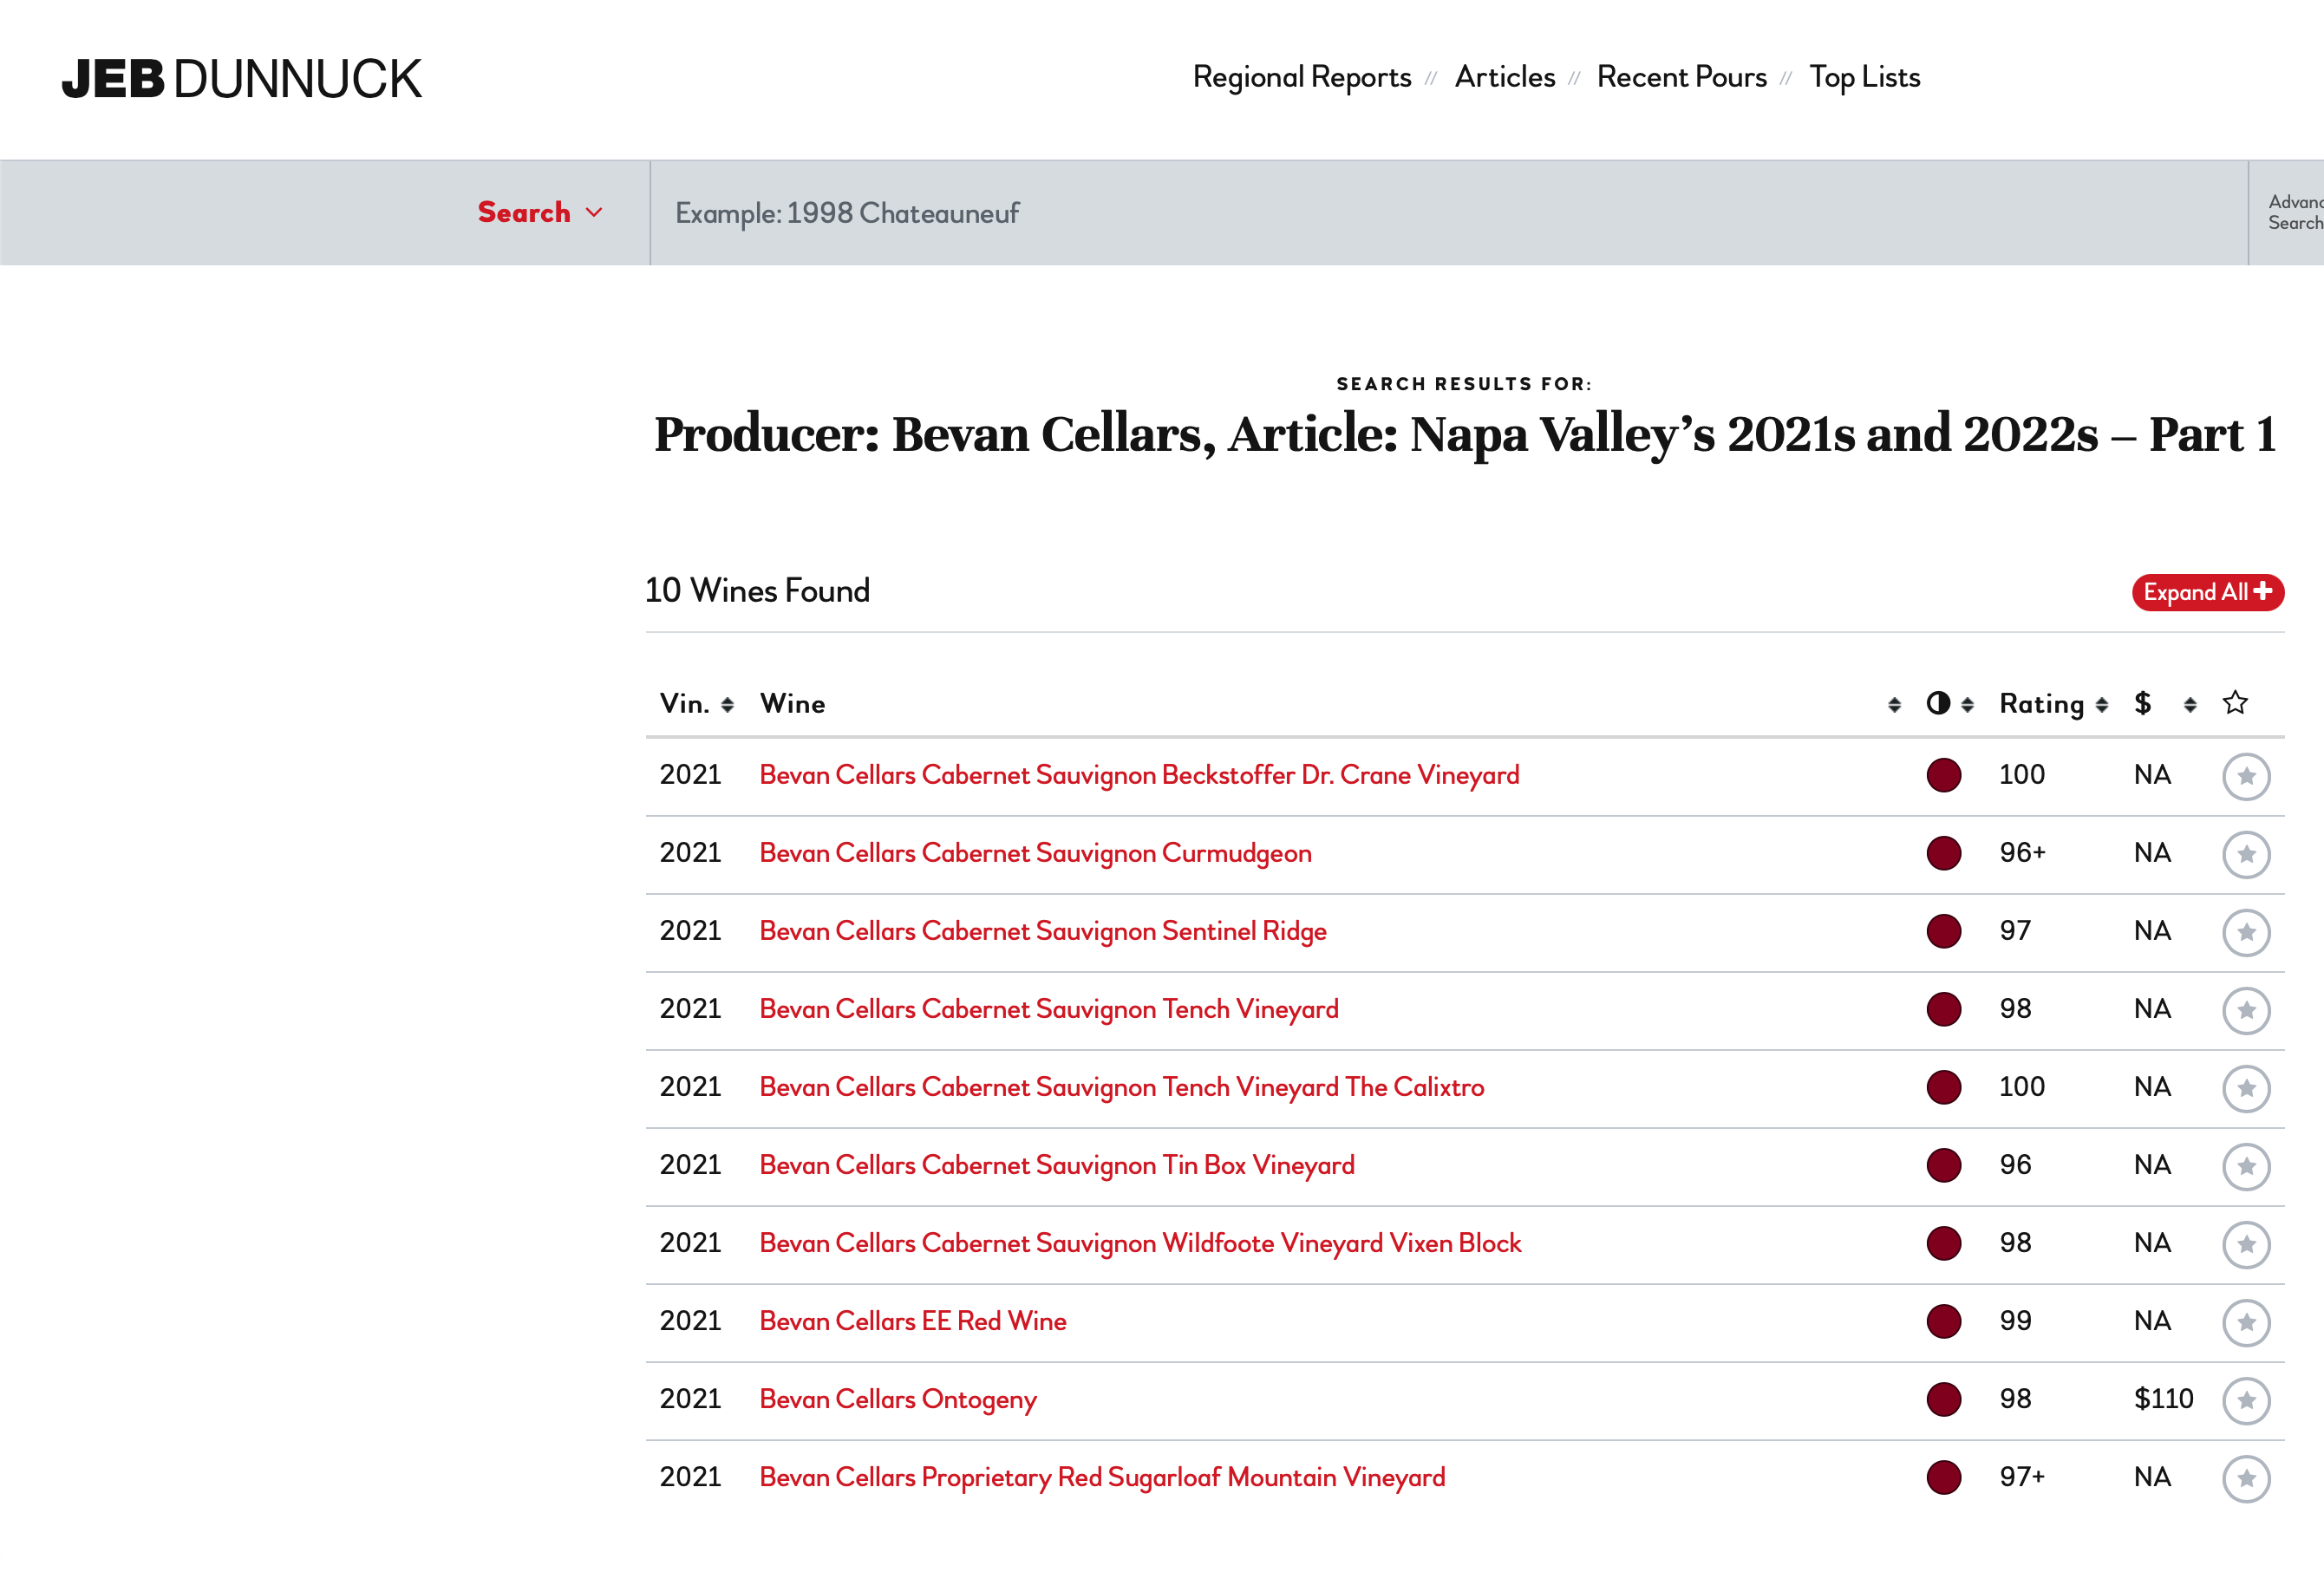Click the 97+ rating for Sugarloaf Mountain
The height and width of the screenshot is (1585, 2324).
pyautogui.click(x=2022, y=1477)
